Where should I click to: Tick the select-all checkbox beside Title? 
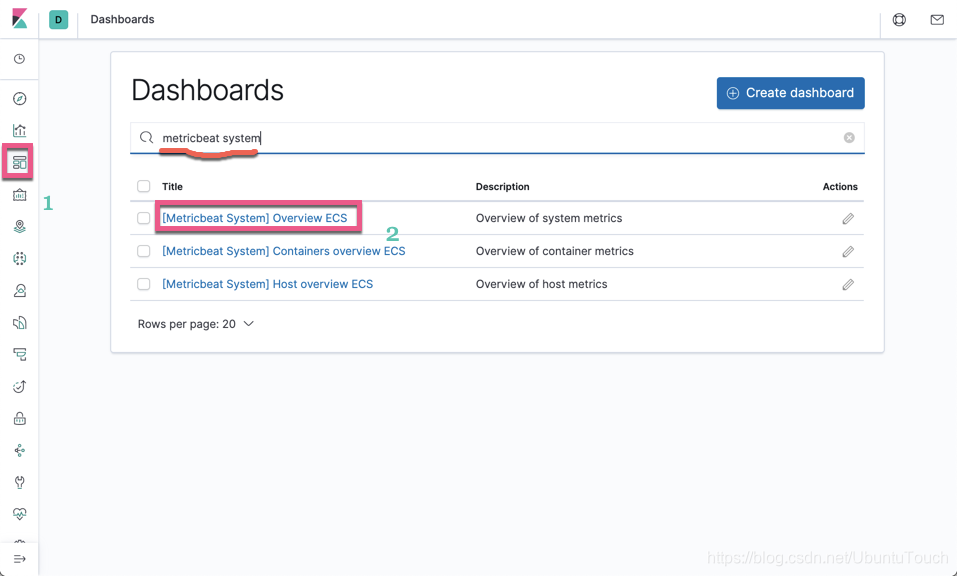click(144, 186)
